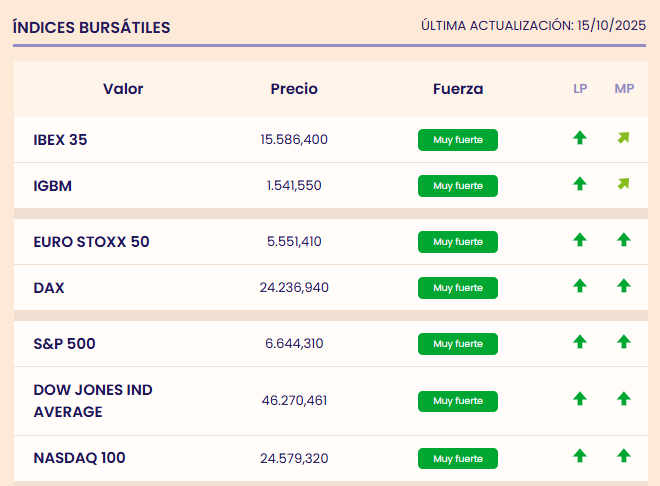Open the NASDAQ 100 index link
Image resolution: width=660 pixels, height=486 pixels.
79,458
